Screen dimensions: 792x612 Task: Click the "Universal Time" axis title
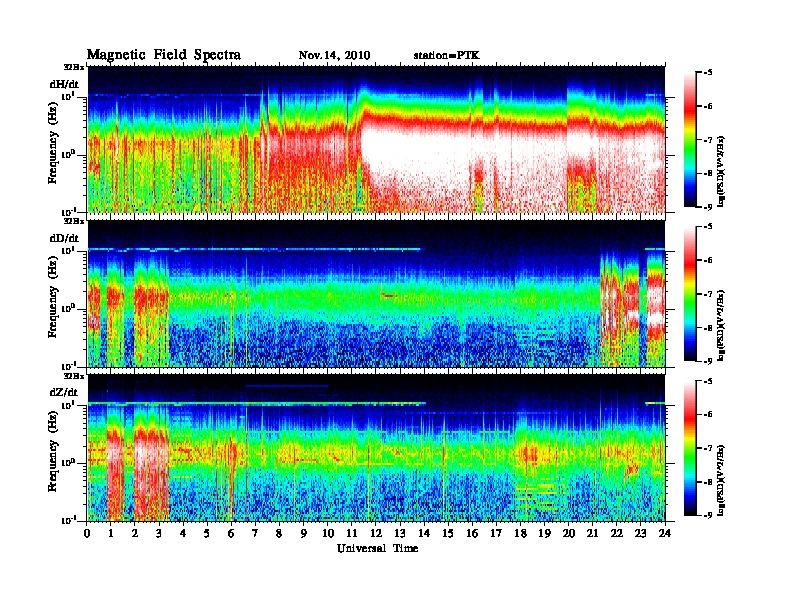377,548
